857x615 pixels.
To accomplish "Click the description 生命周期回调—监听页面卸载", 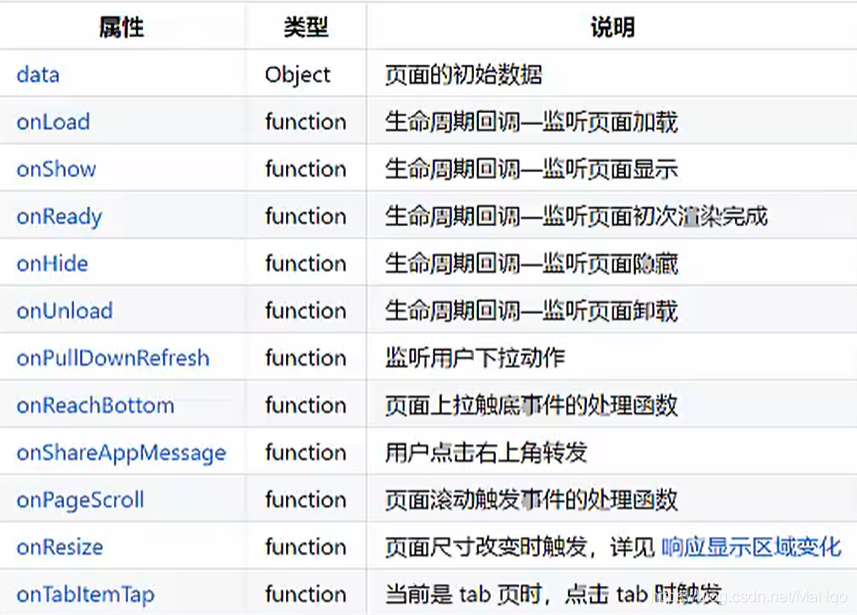I will click(x=531, y=311).
